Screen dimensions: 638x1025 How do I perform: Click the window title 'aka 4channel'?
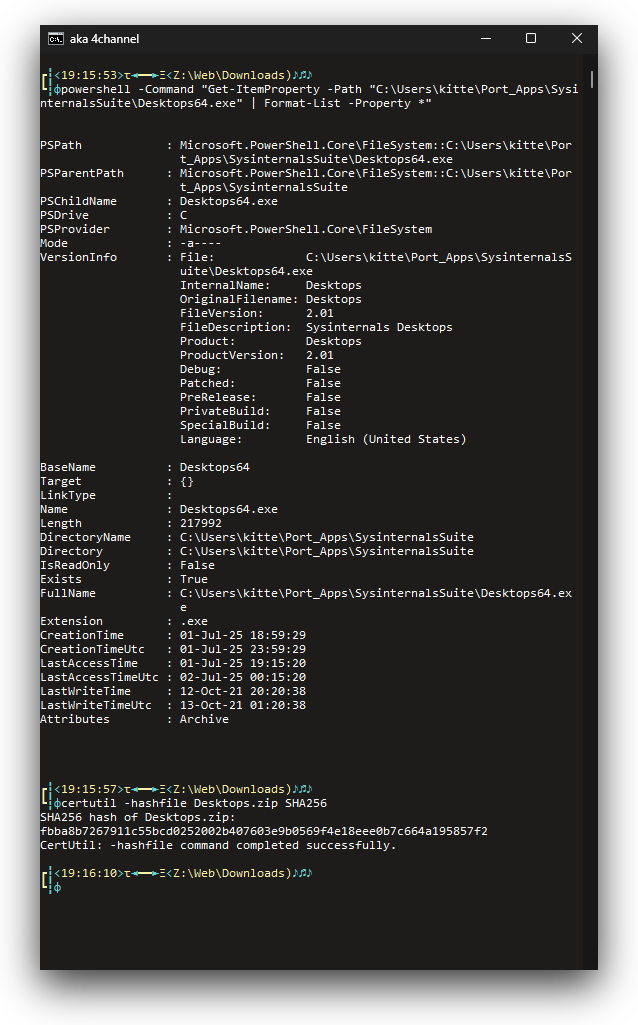click(x=105, y=39)
